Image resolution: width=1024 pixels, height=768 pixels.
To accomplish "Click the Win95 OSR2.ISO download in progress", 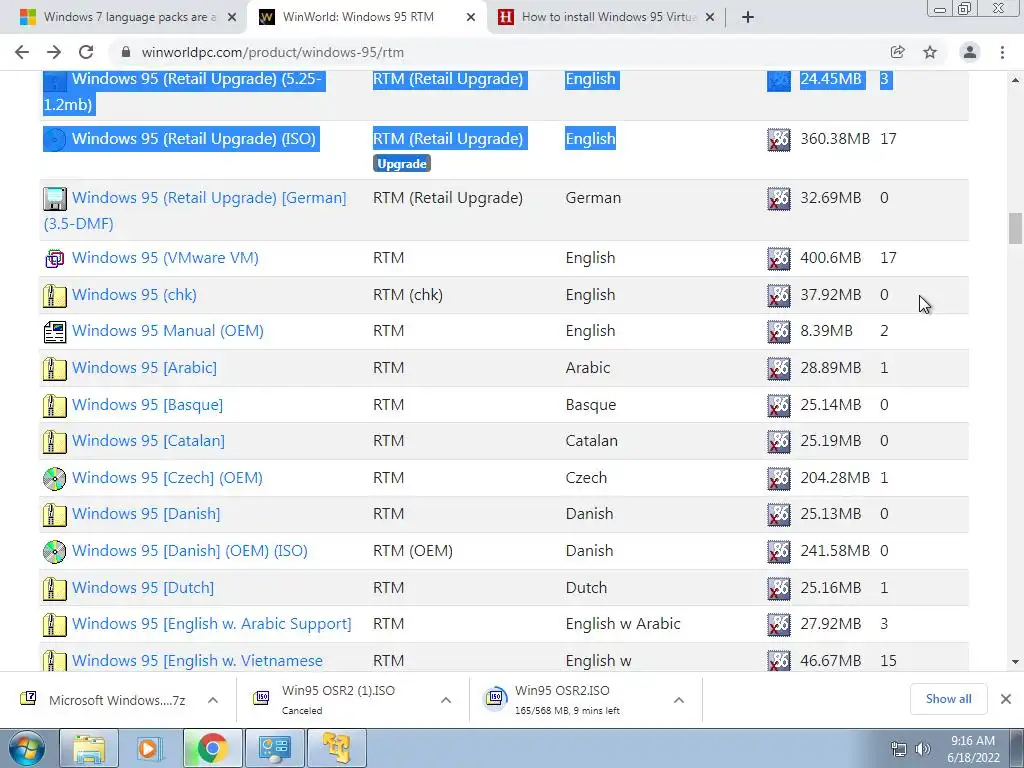I will (575, 699).
